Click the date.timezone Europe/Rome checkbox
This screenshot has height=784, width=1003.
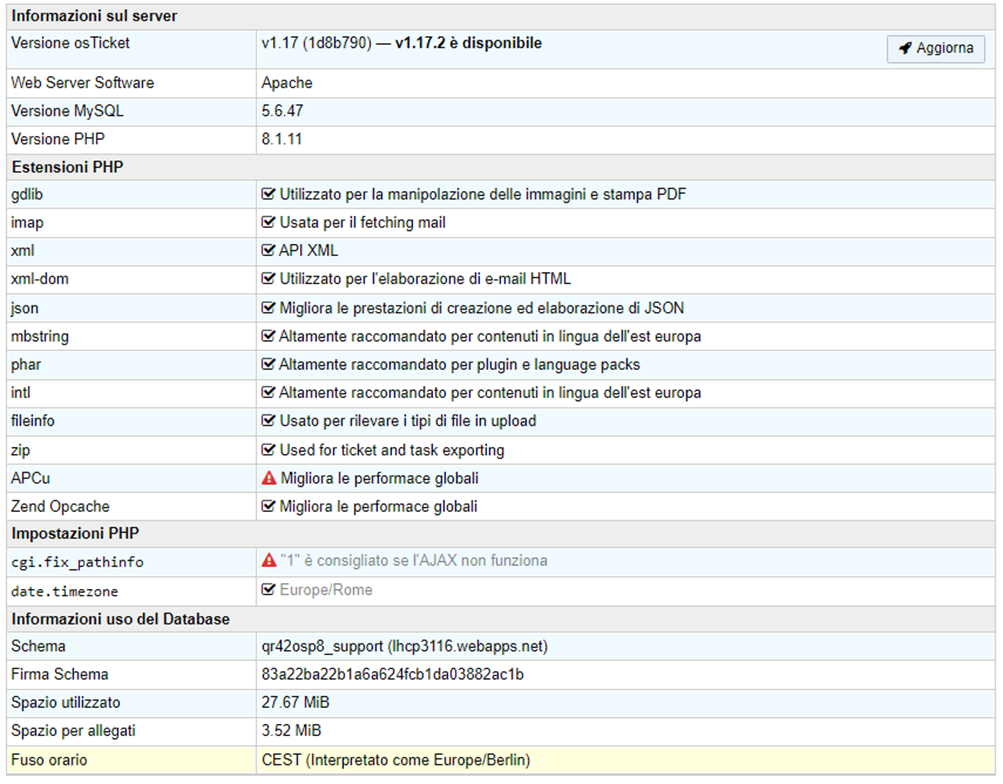click(268, 590)
